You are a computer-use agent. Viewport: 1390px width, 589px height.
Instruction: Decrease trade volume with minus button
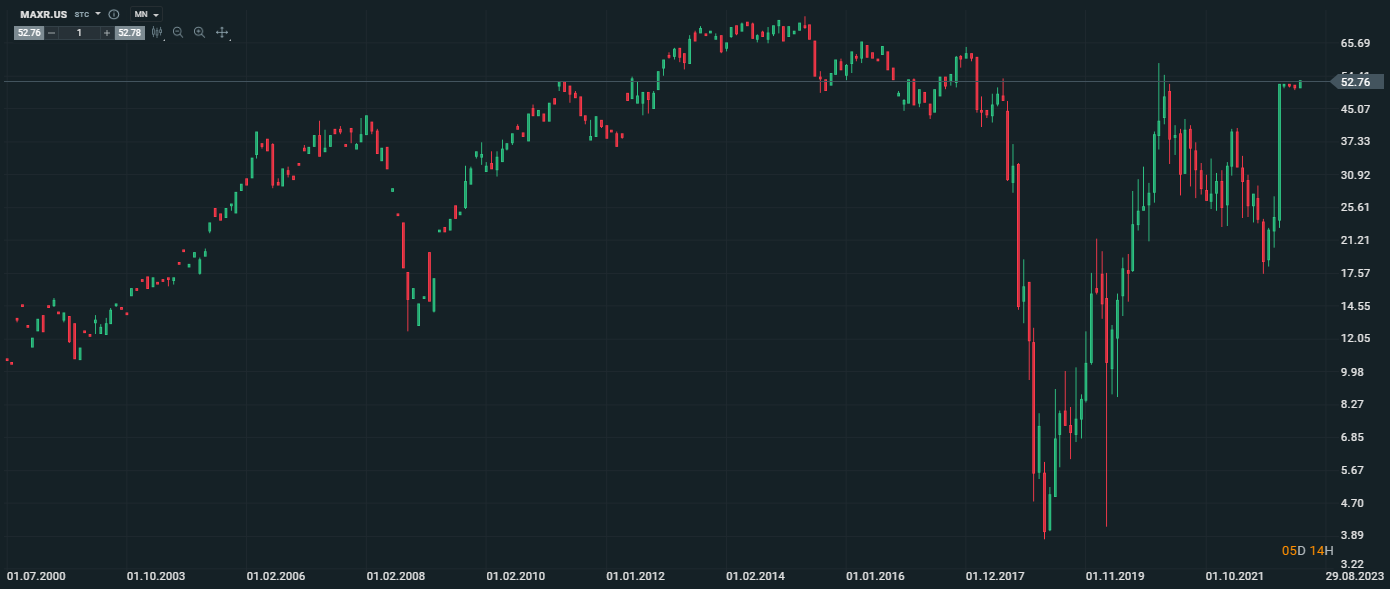click(52, 33)
